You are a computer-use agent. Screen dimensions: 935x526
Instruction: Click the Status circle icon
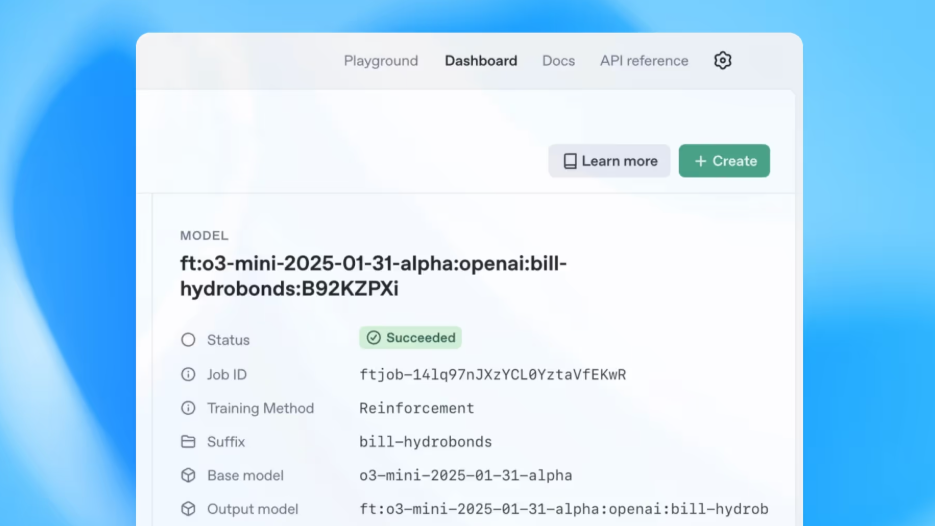[x=188, y=339]
